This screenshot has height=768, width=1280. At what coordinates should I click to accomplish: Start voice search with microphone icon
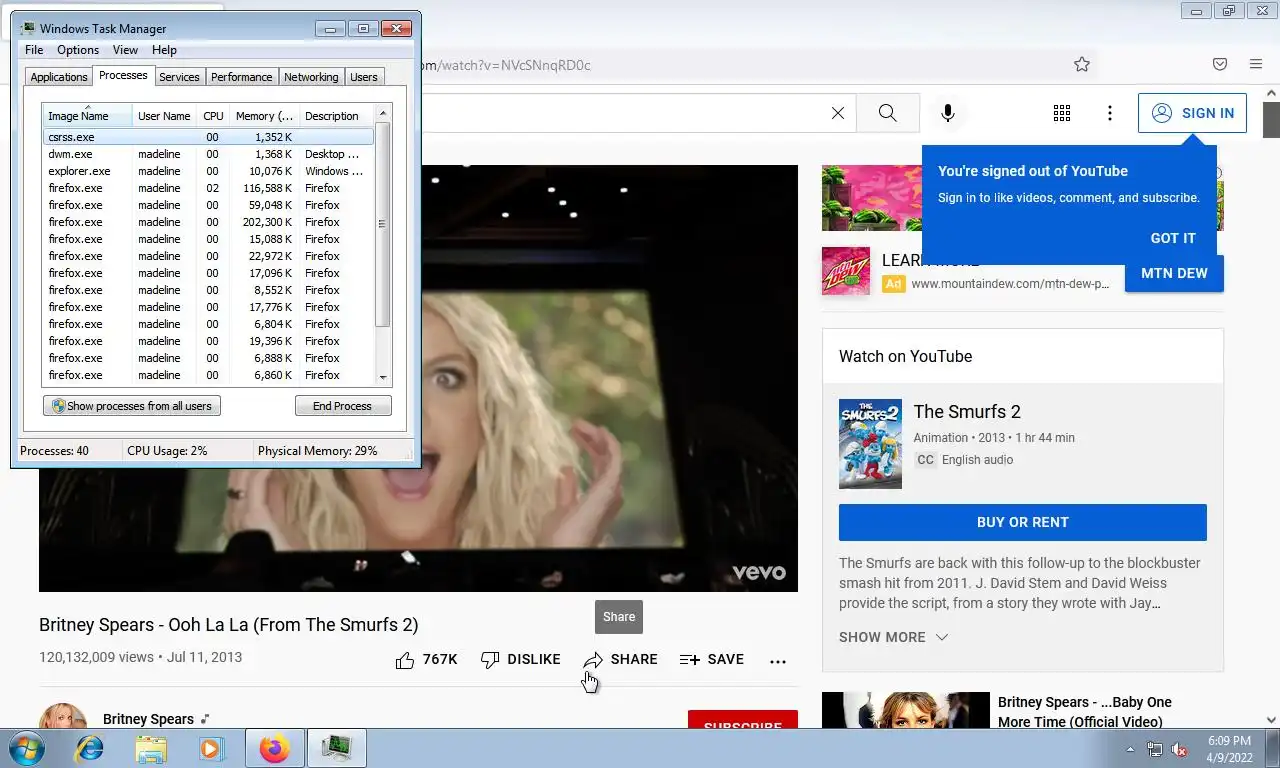(948, 113)
